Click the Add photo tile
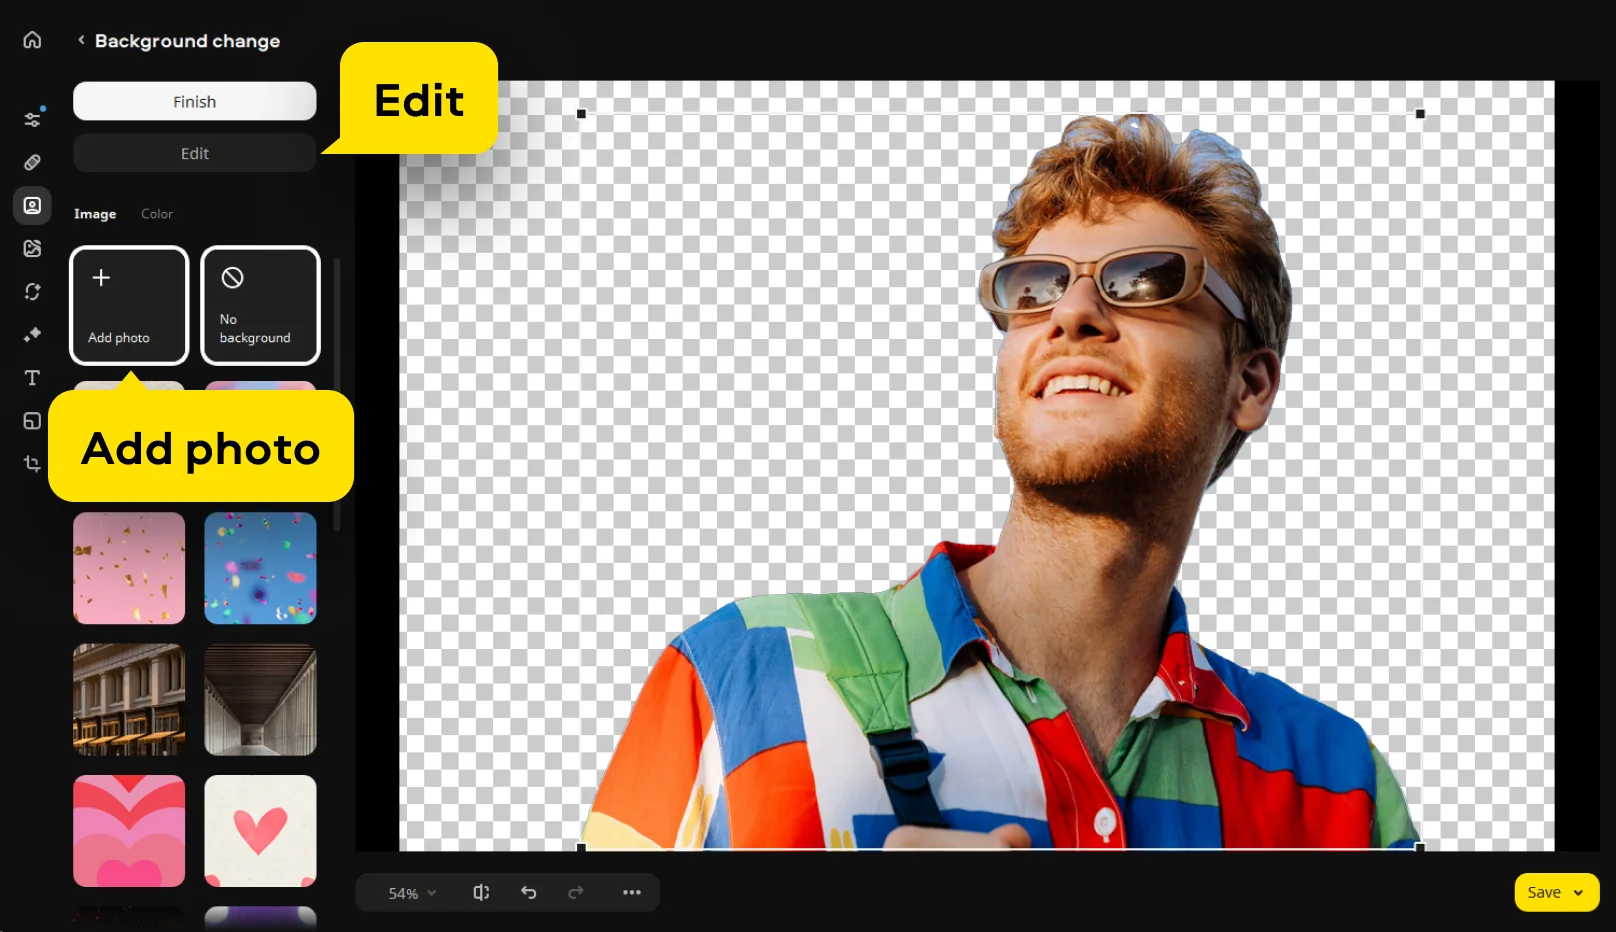The height and width of the screenshot is (932, 1616). click(x=129, y=305)
